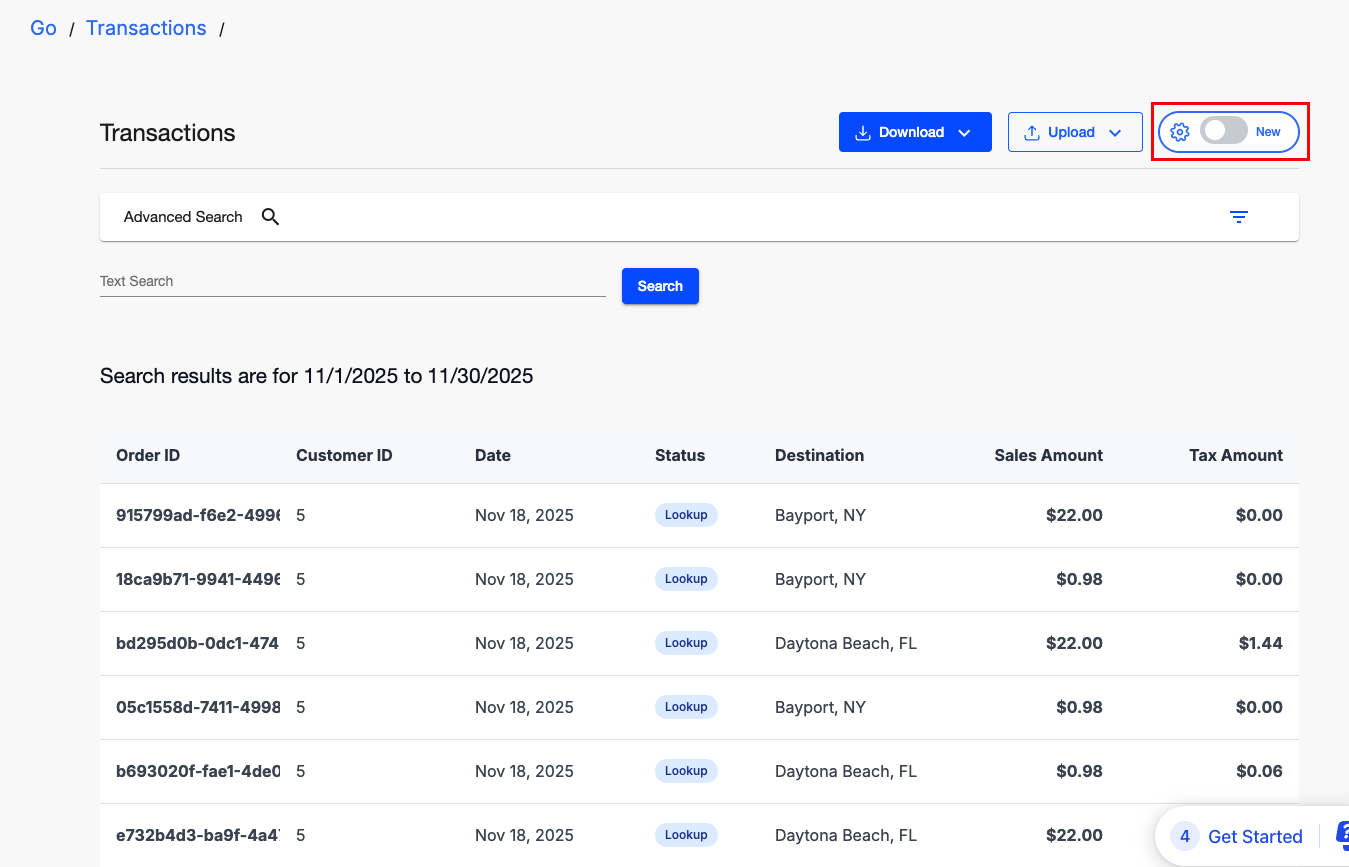1349x867 pixels.
Task: Sort by the Date column header
Action: click(x=492, y=455)
